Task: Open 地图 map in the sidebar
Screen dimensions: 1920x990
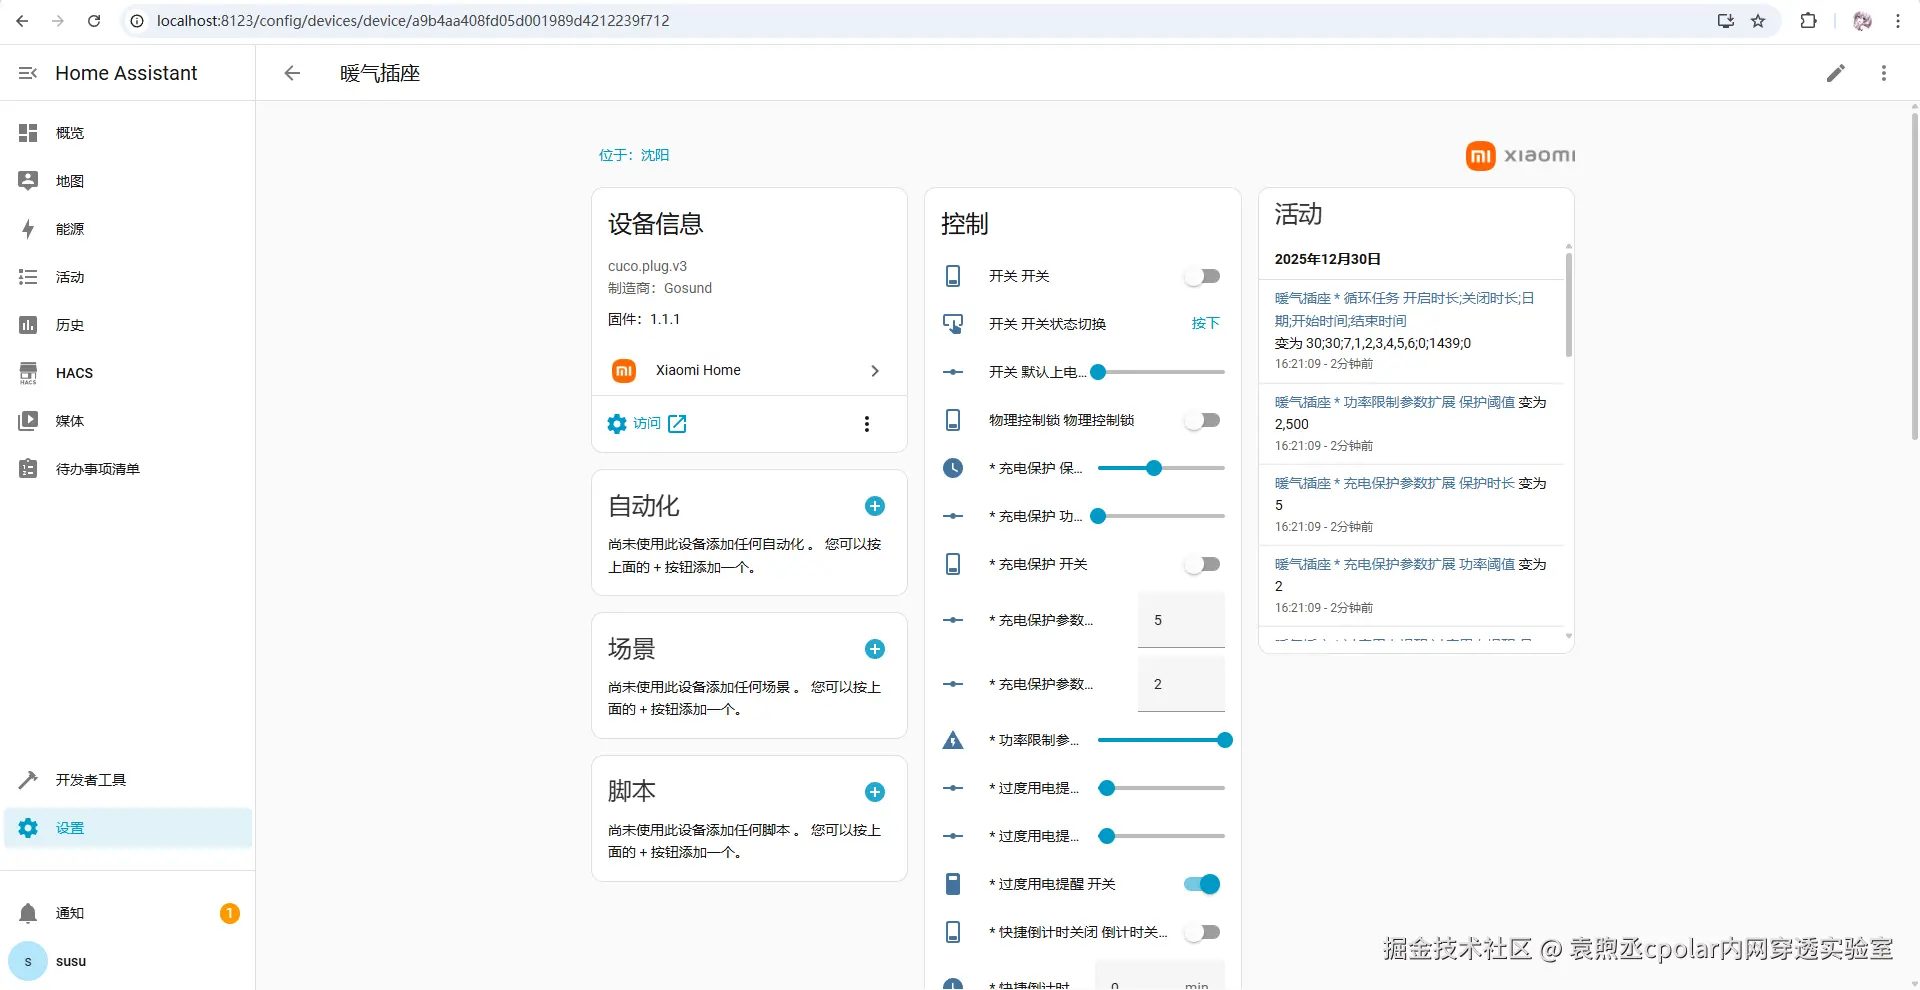Action: click(x=128, y=181)
